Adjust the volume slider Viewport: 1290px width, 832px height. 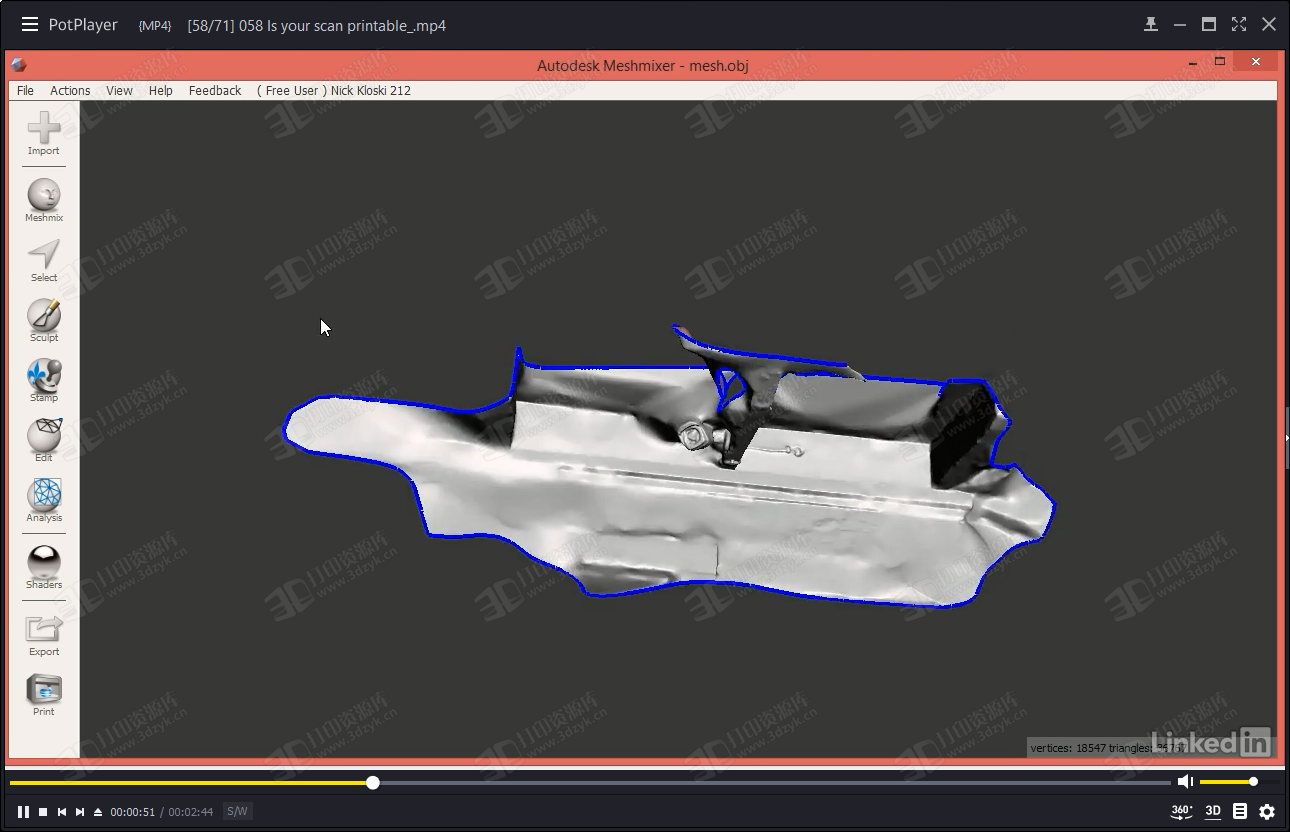(1228, 782)
